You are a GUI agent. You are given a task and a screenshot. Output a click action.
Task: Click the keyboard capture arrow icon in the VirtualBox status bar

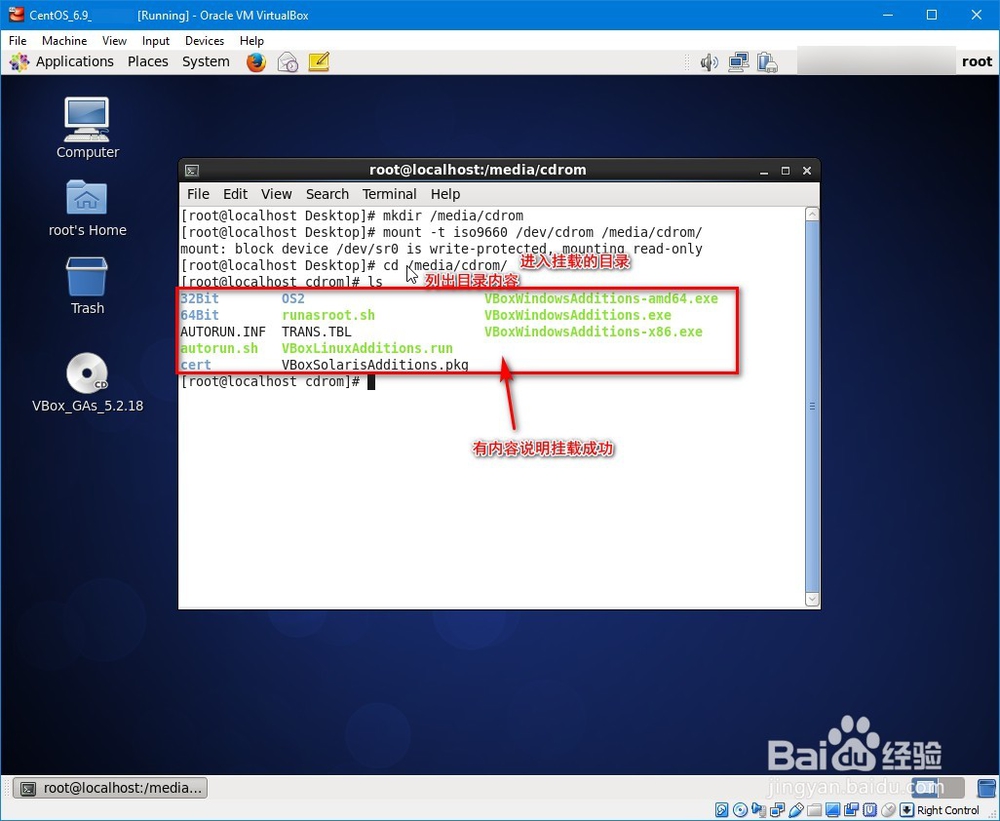click(907, 810)
